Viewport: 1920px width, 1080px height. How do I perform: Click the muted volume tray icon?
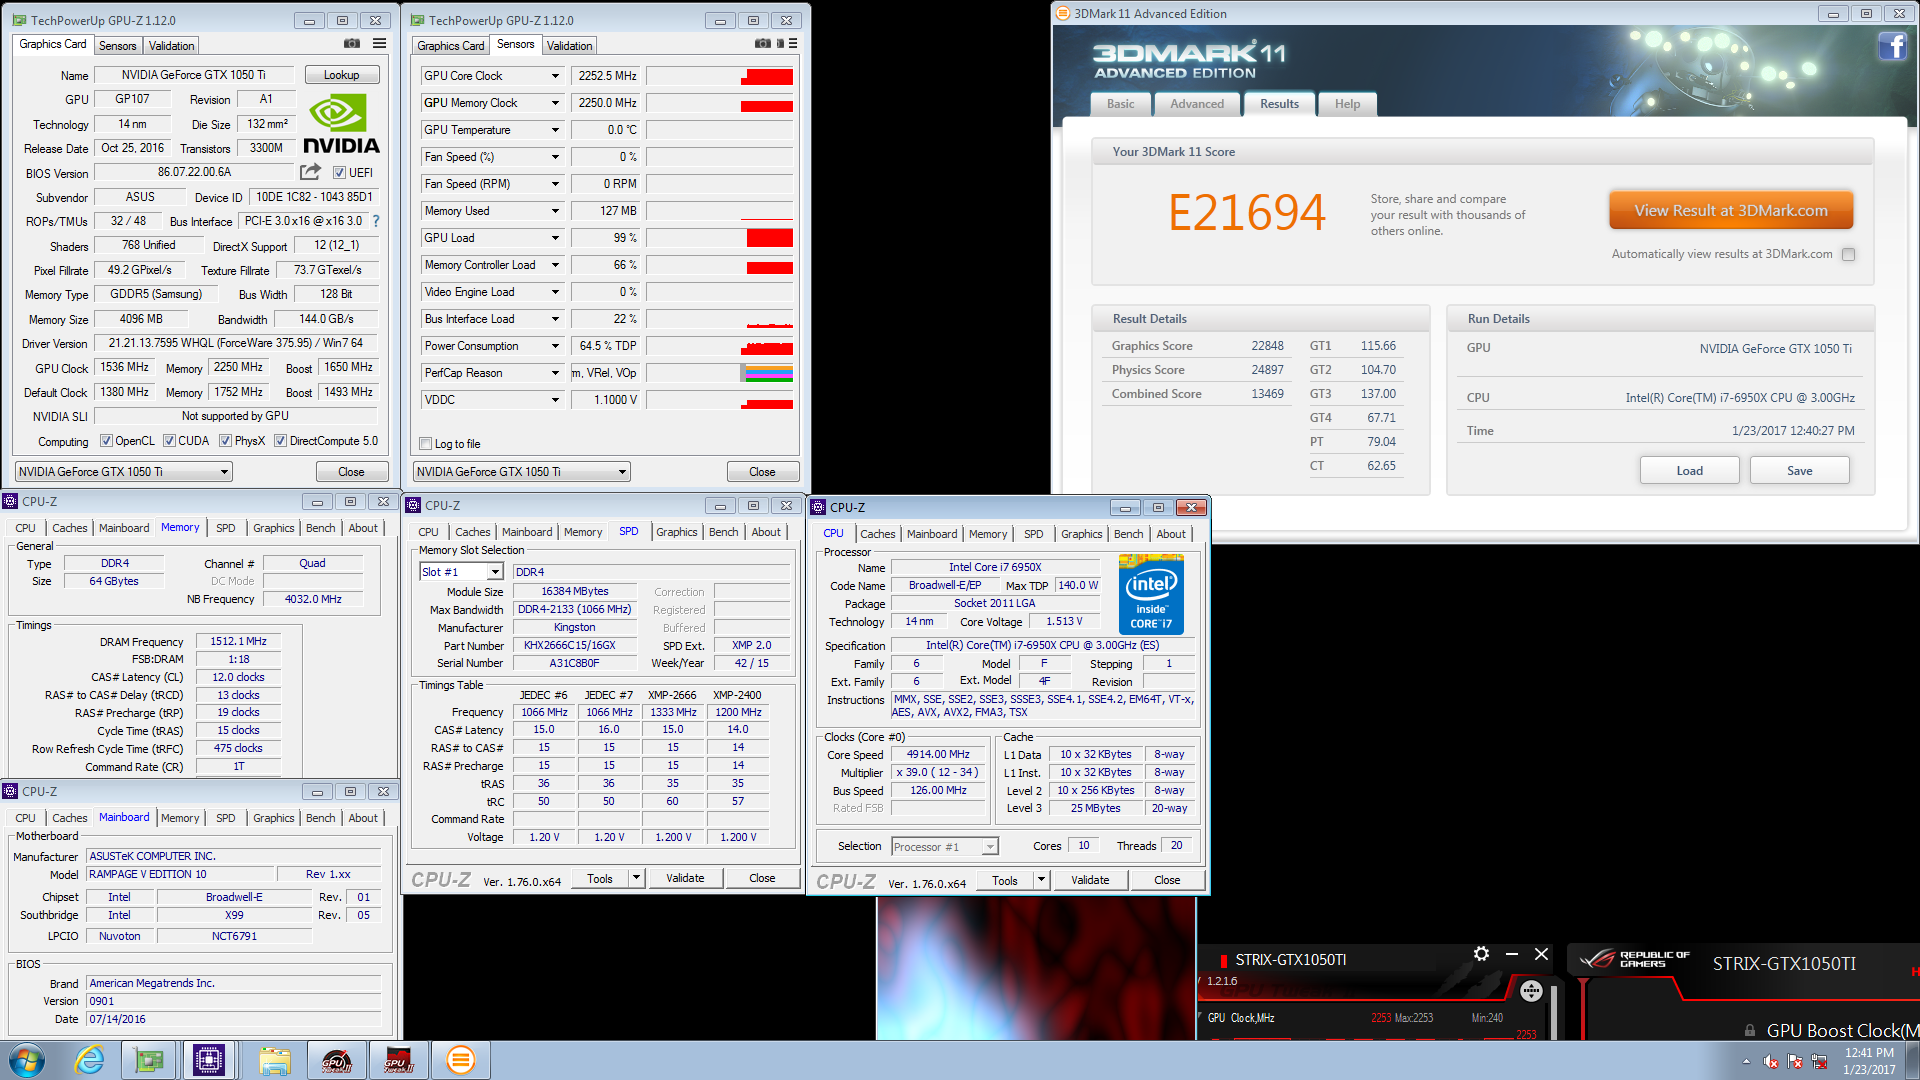pos(1770,1061)
